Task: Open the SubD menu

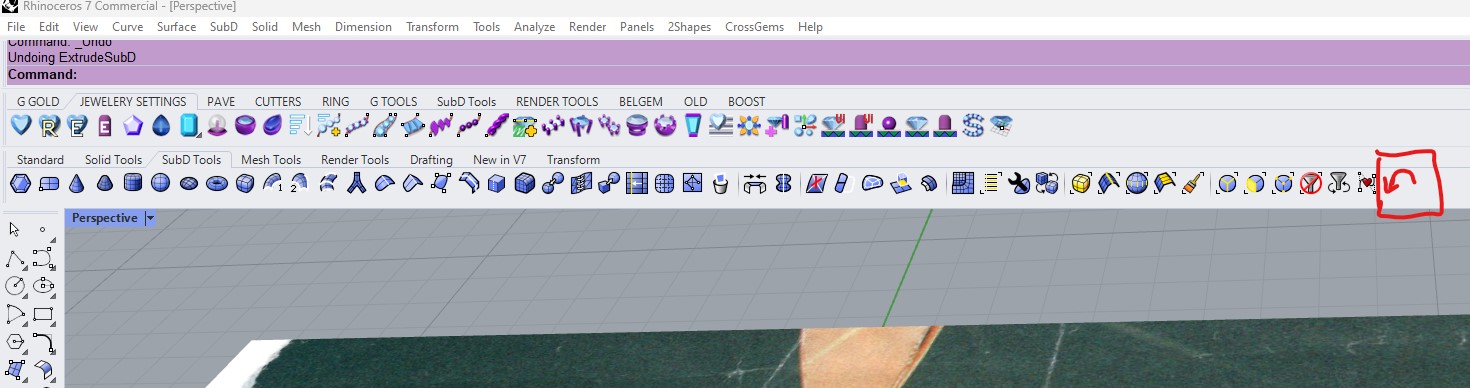Action: [224, 27]
